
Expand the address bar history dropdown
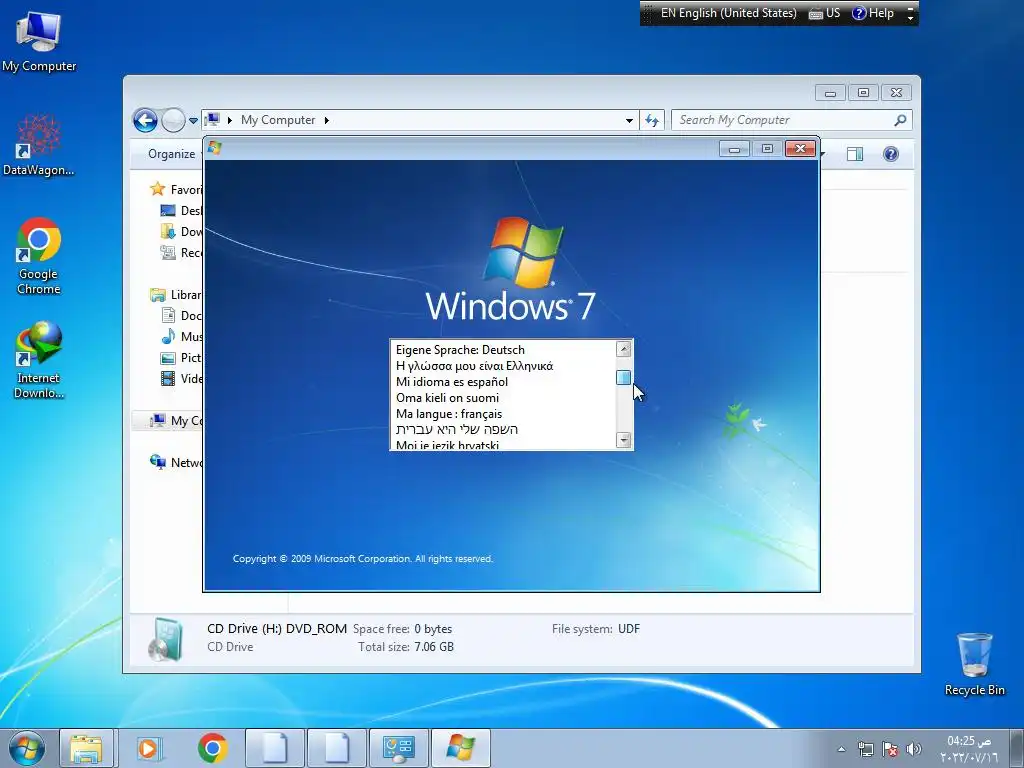[629, 121]
